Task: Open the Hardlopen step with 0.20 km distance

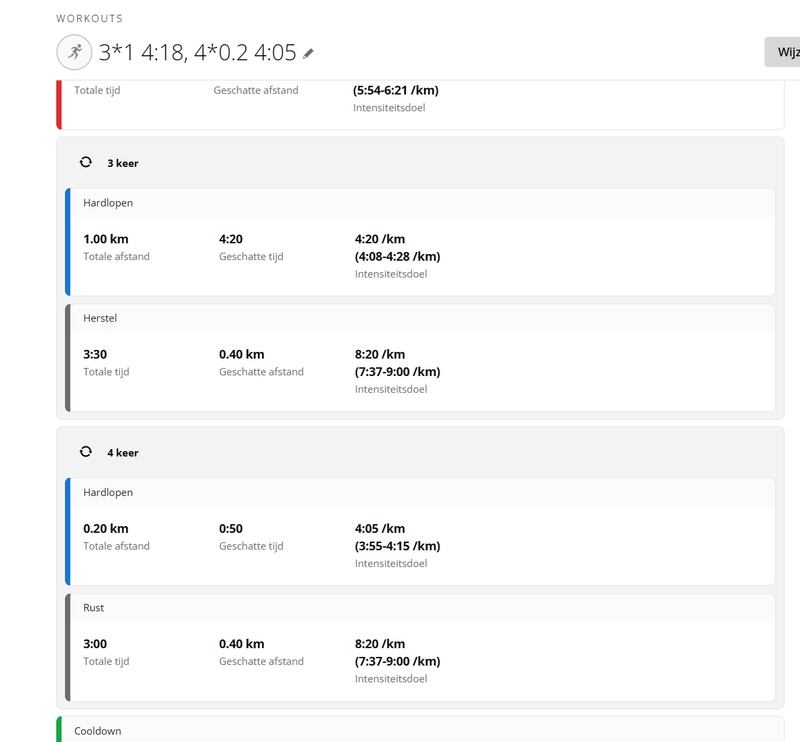Action: [x=108, y=493]
